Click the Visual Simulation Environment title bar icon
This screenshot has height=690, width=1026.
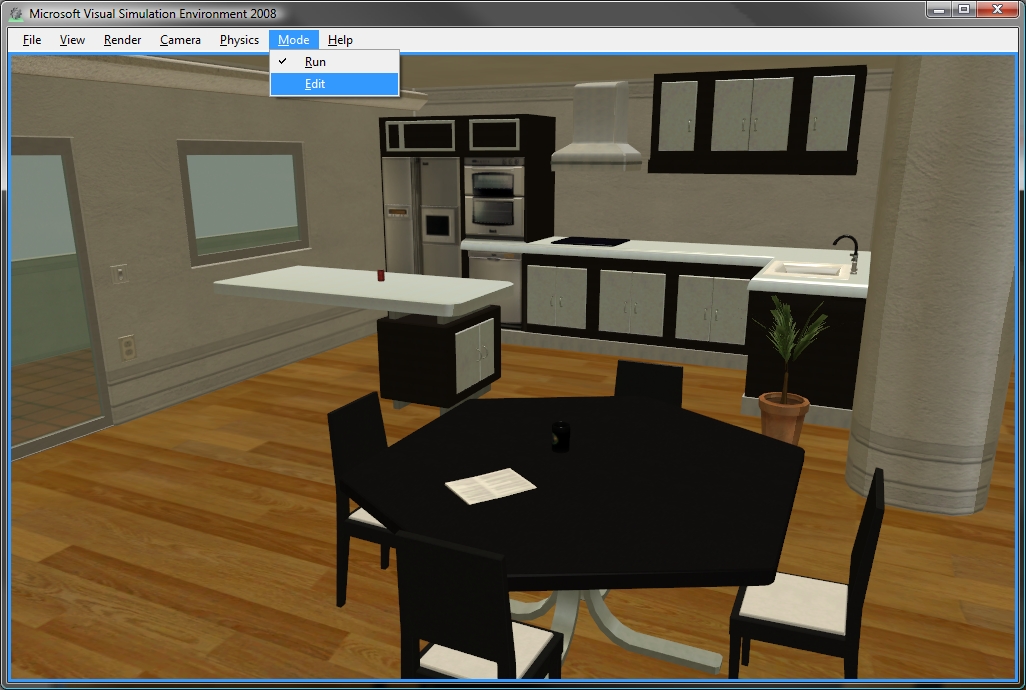(x=13, y=10)
